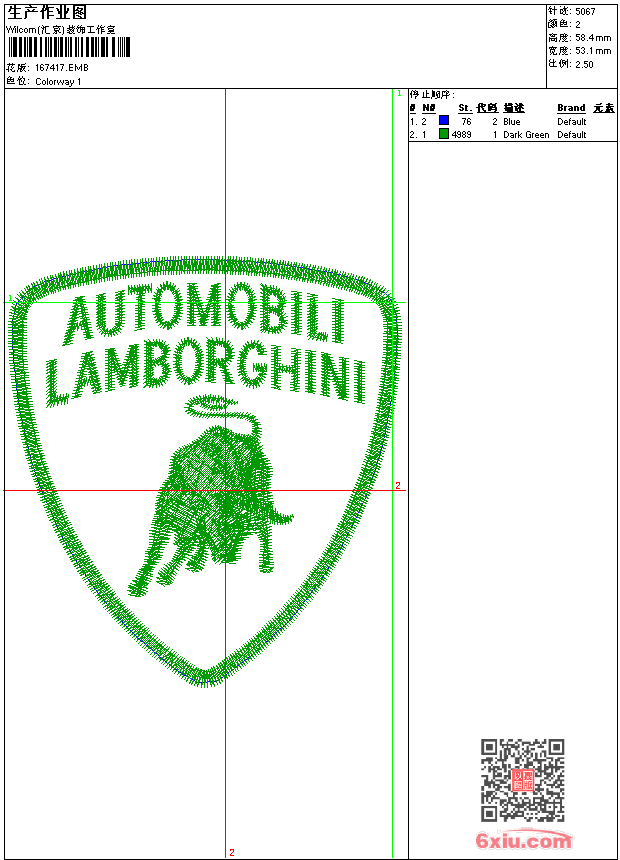The width and height of the screenshot is (620, 860).
Task: Click the 'Wilcom(汇京)' studio name text
Action: click(x=36, y=30)
